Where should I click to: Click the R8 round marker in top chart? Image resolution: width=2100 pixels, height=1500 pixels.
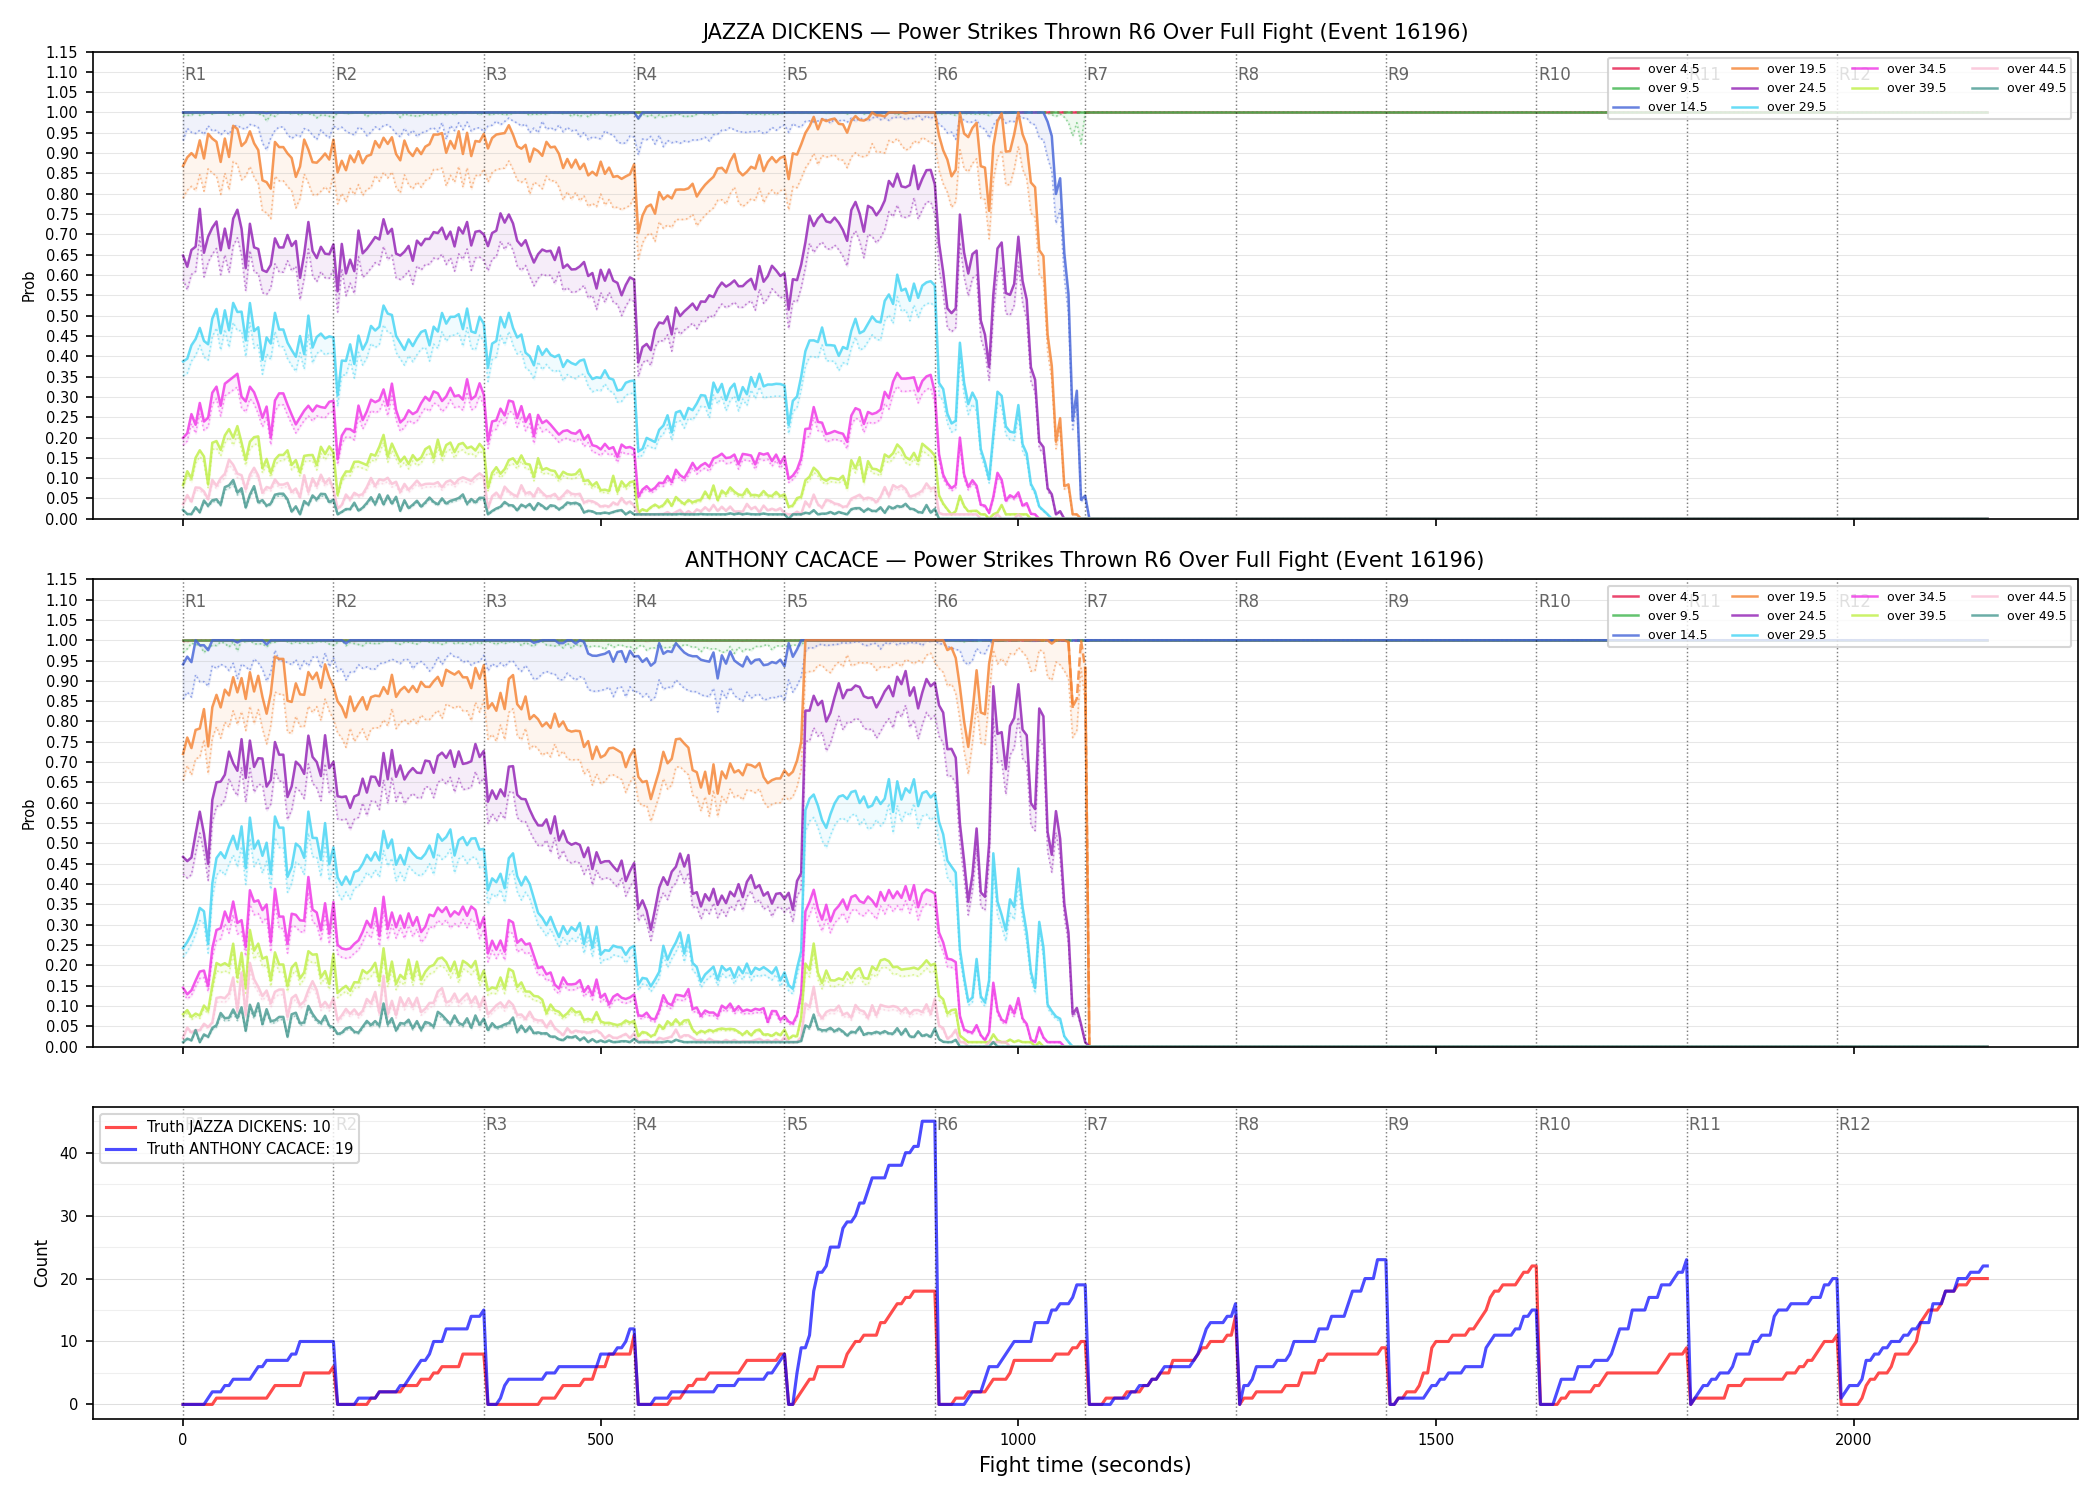pyautogui.click(x=1248, y=74)
